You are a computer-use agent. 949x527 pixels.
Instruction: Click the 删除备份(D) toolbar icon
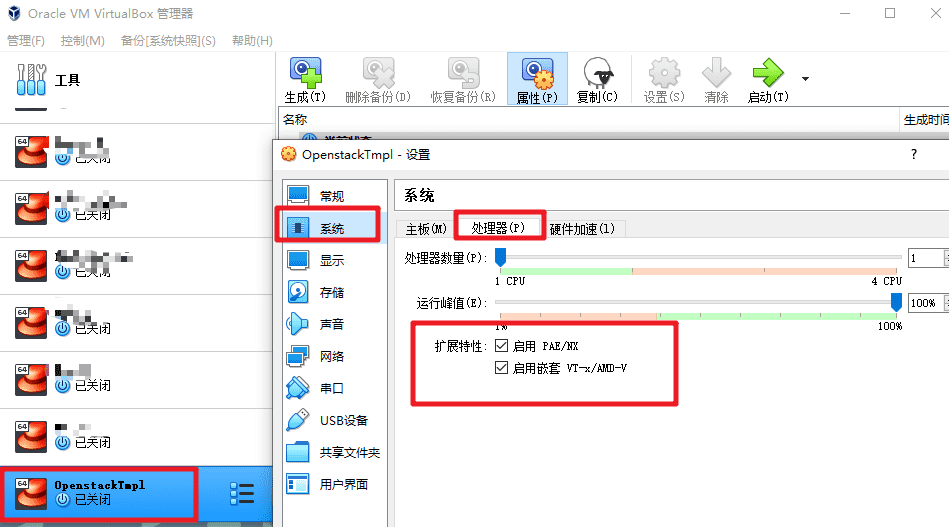[378, 73]
